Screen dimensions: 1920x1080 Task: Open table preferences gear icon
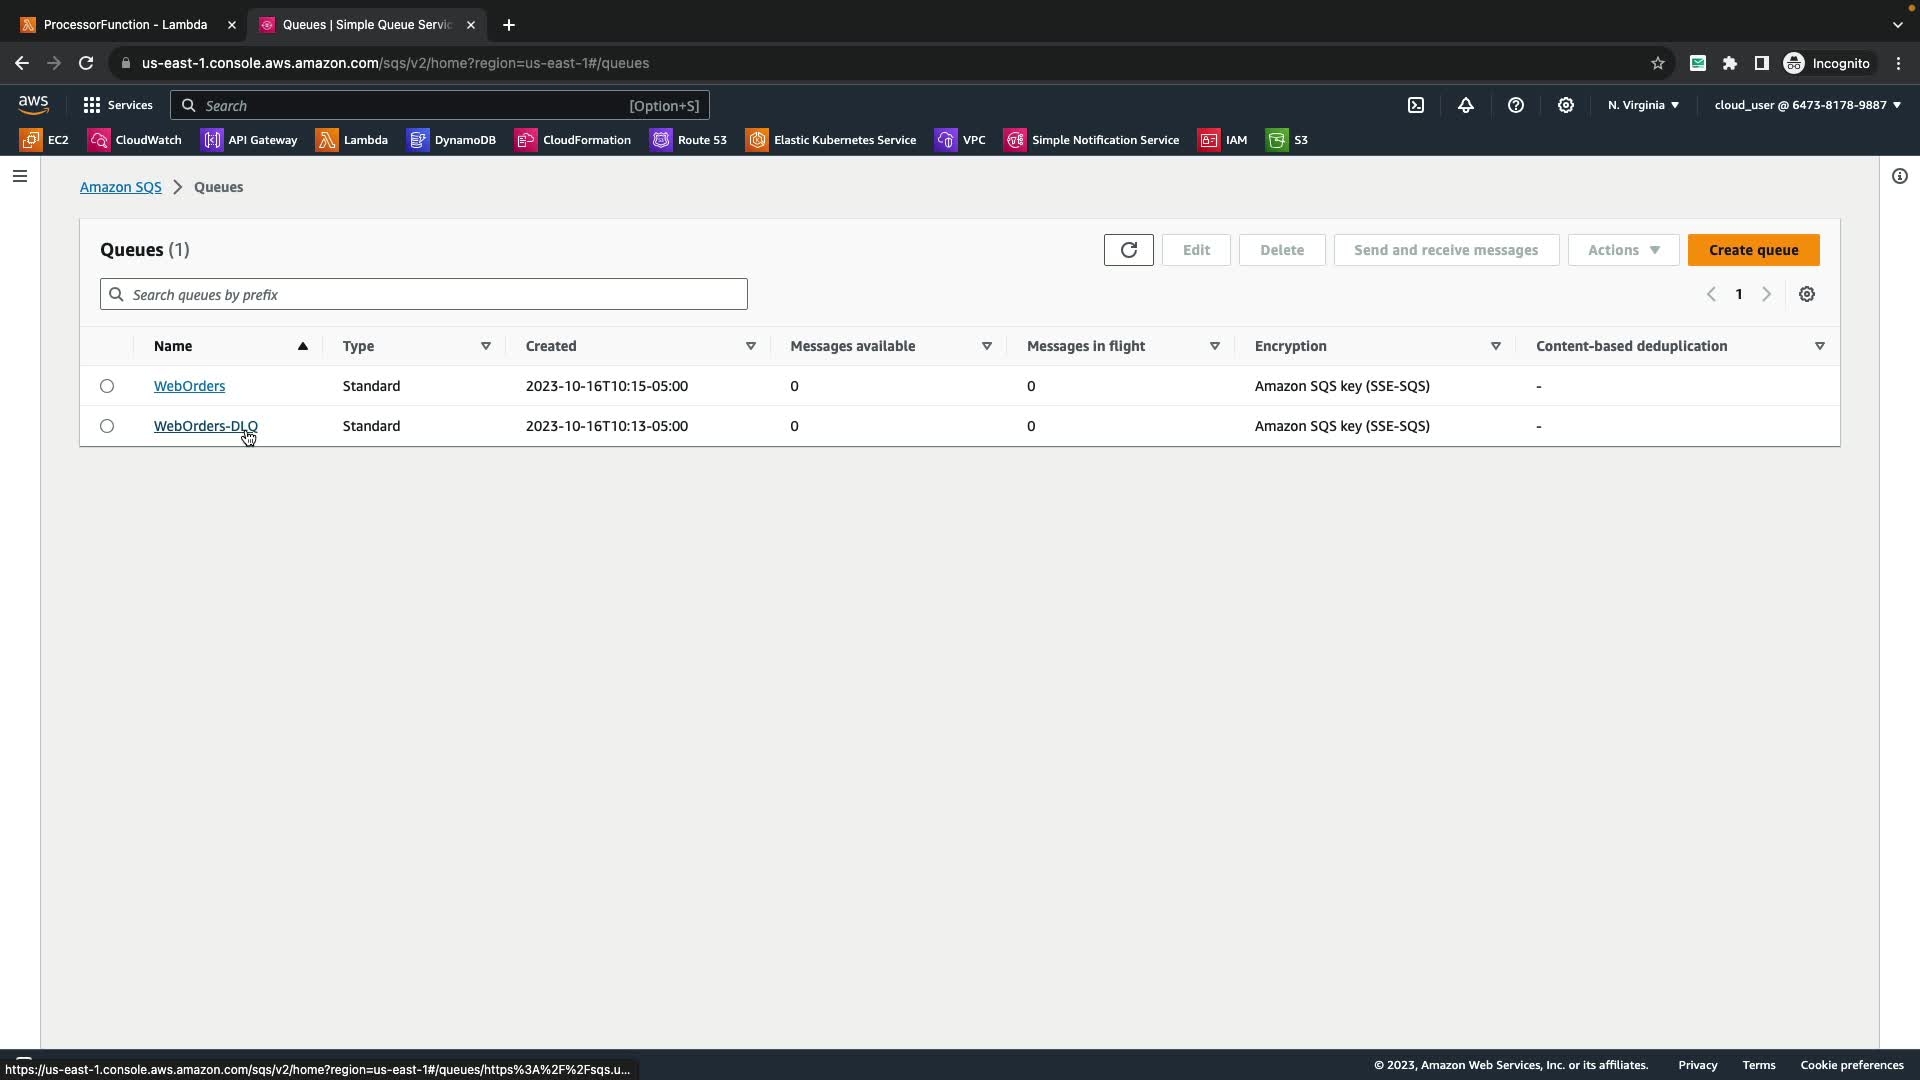click(1807, 294)
